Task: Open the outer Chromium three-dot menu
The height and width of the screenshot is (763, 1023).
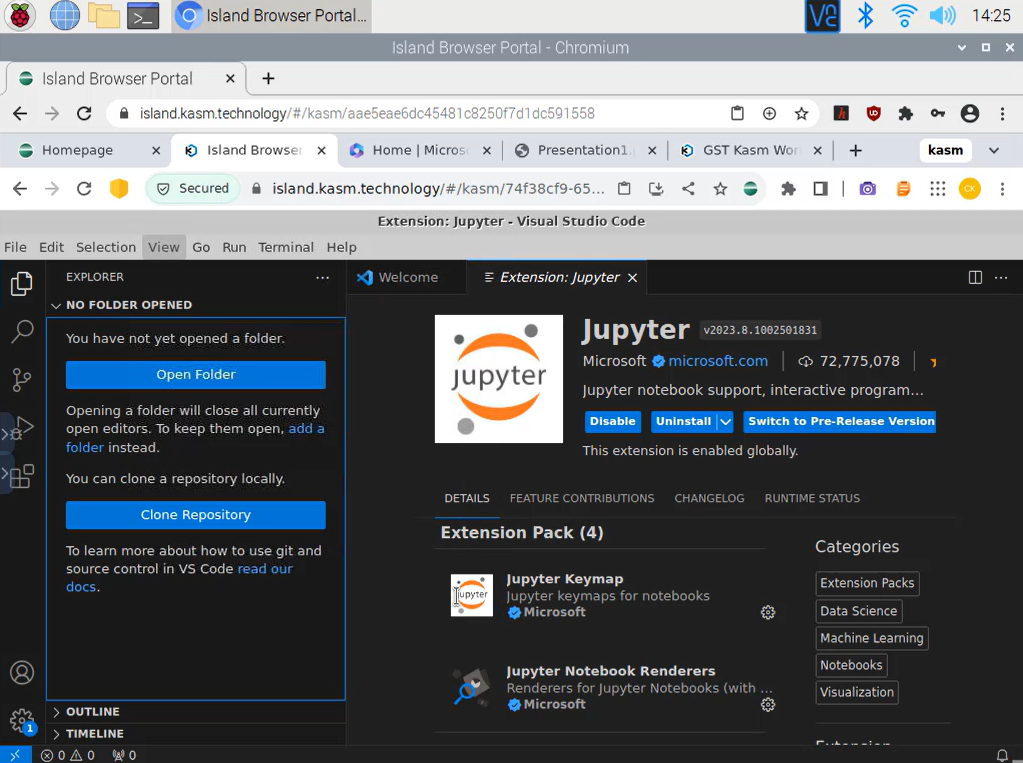Action: [x=1002, y=114]
